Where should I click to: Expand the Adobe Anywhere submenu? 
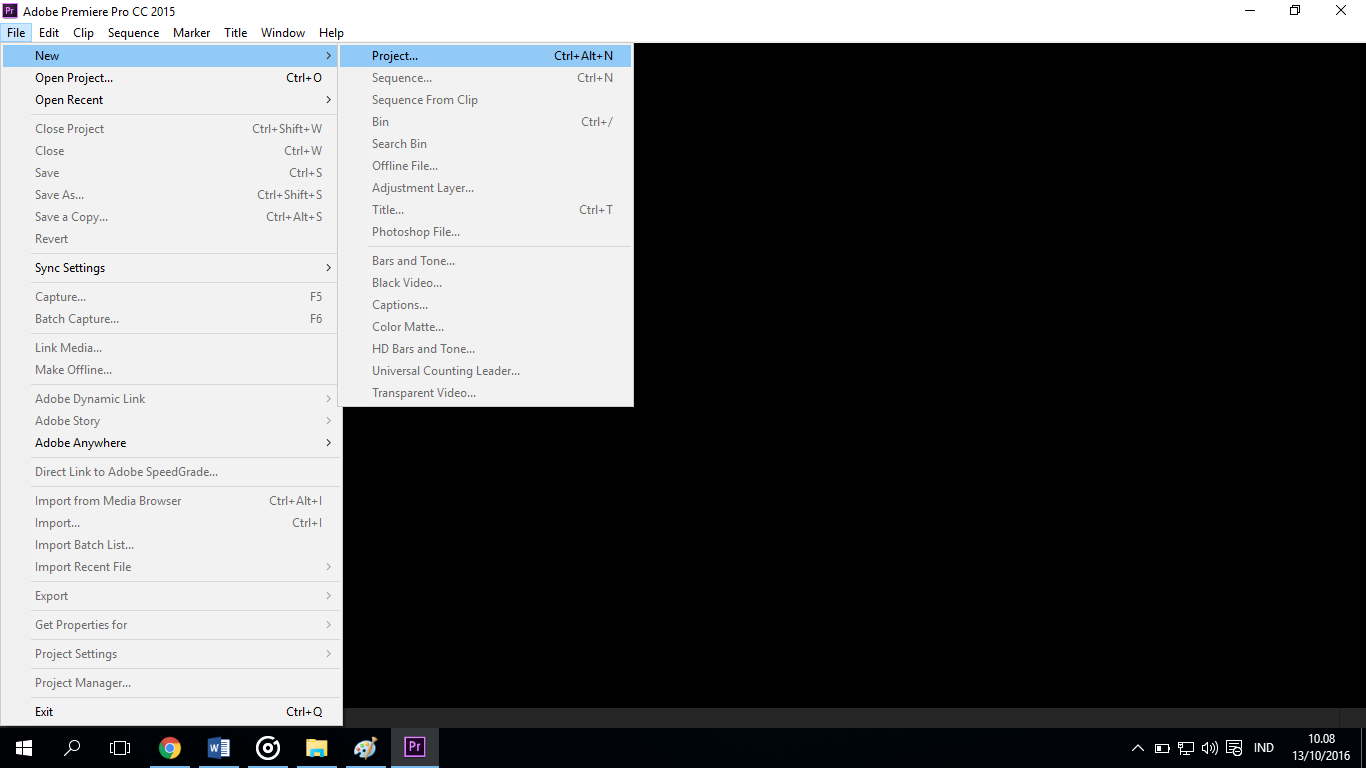click(x=172, y=443)
